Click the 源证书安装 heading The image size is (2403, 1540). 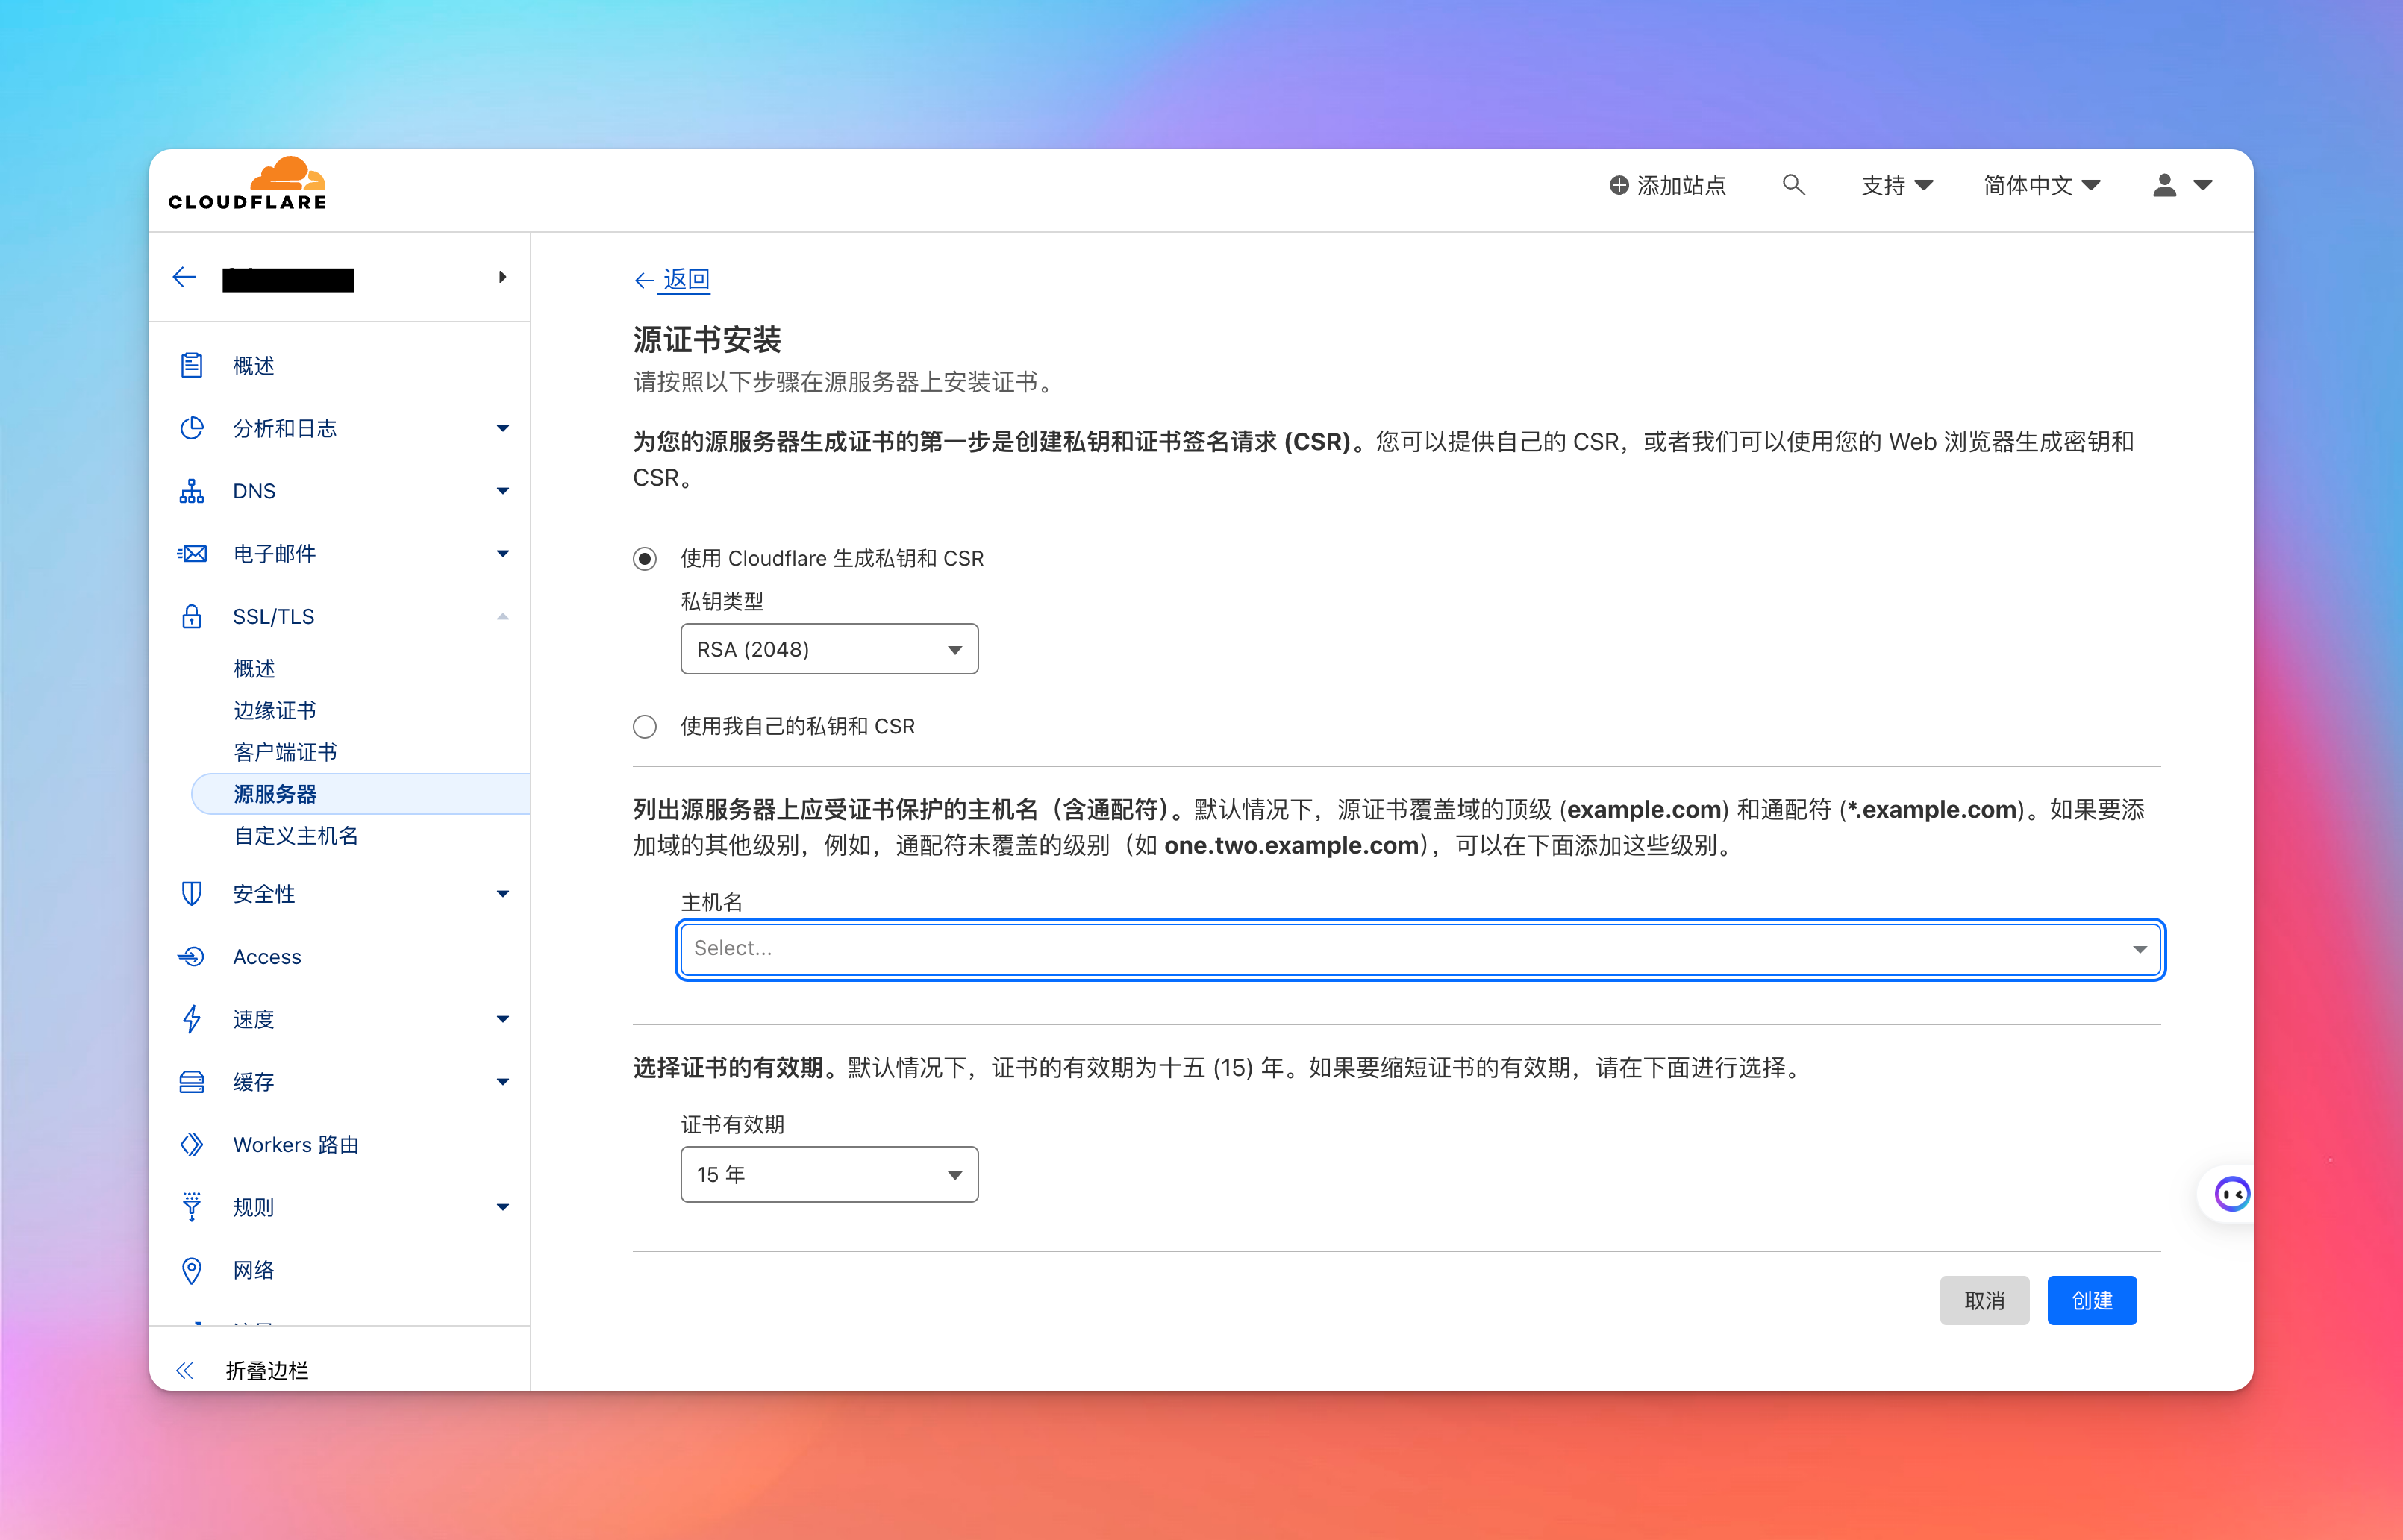pos(707,339)
